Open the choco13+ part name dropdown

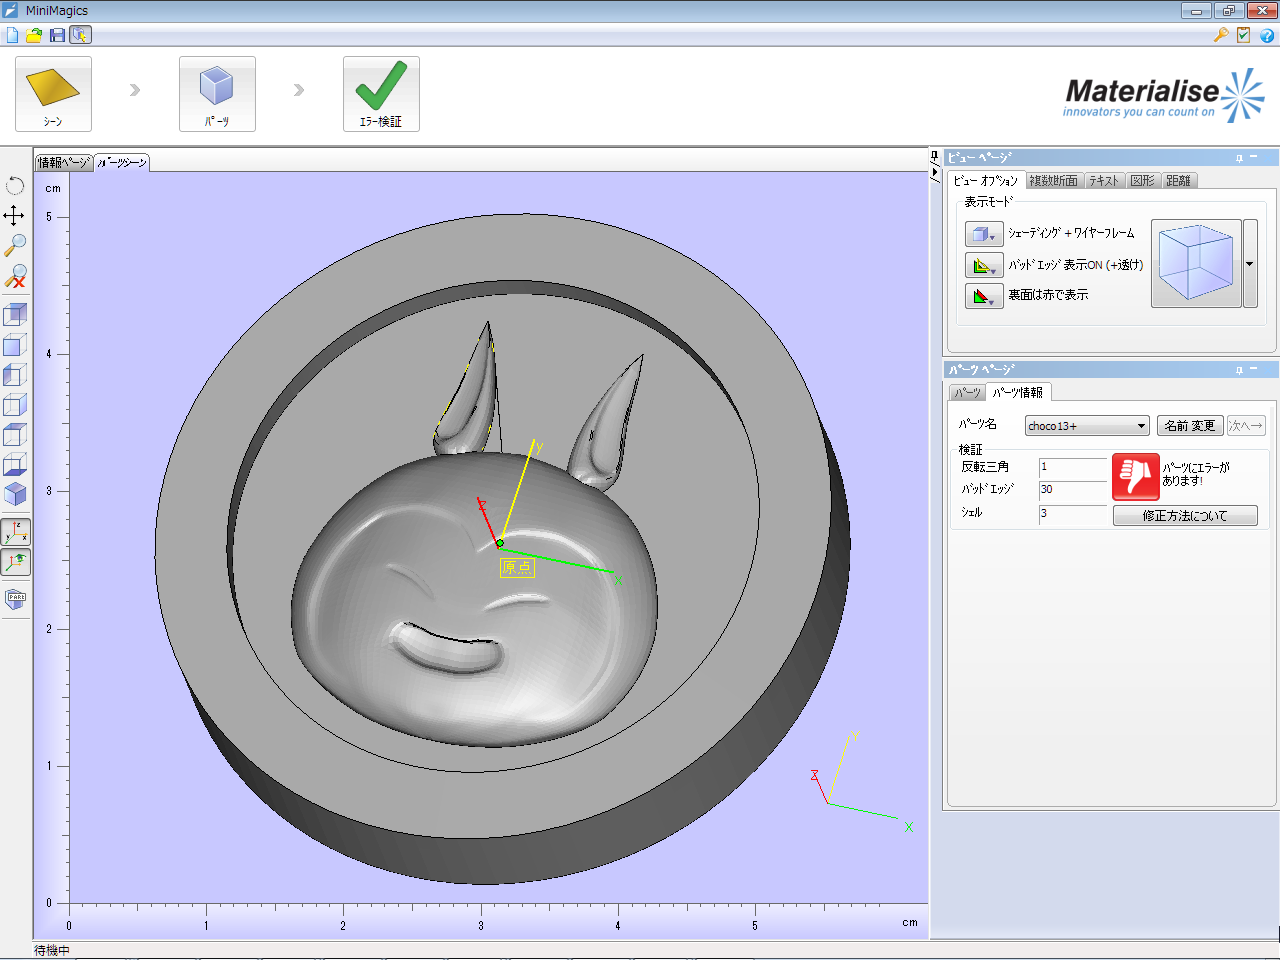tap(1087, 426)
